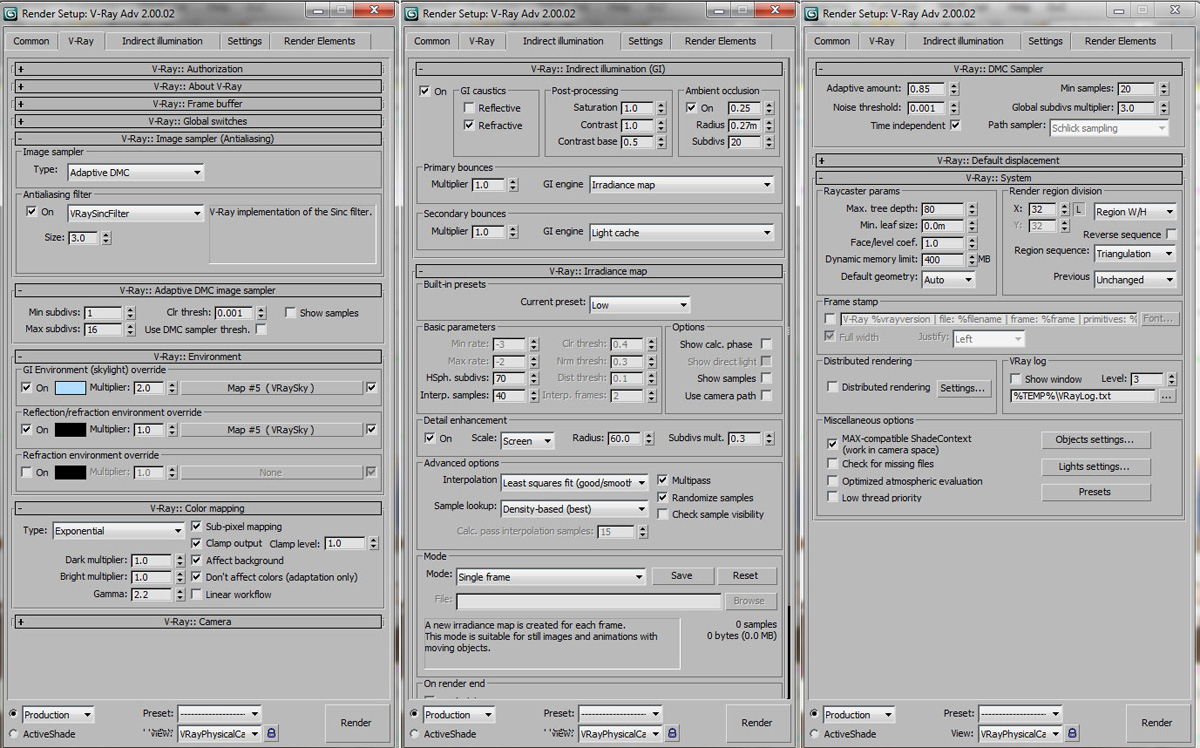
Task: Open Lights settings... button
Action: [x=1095, y=467]
